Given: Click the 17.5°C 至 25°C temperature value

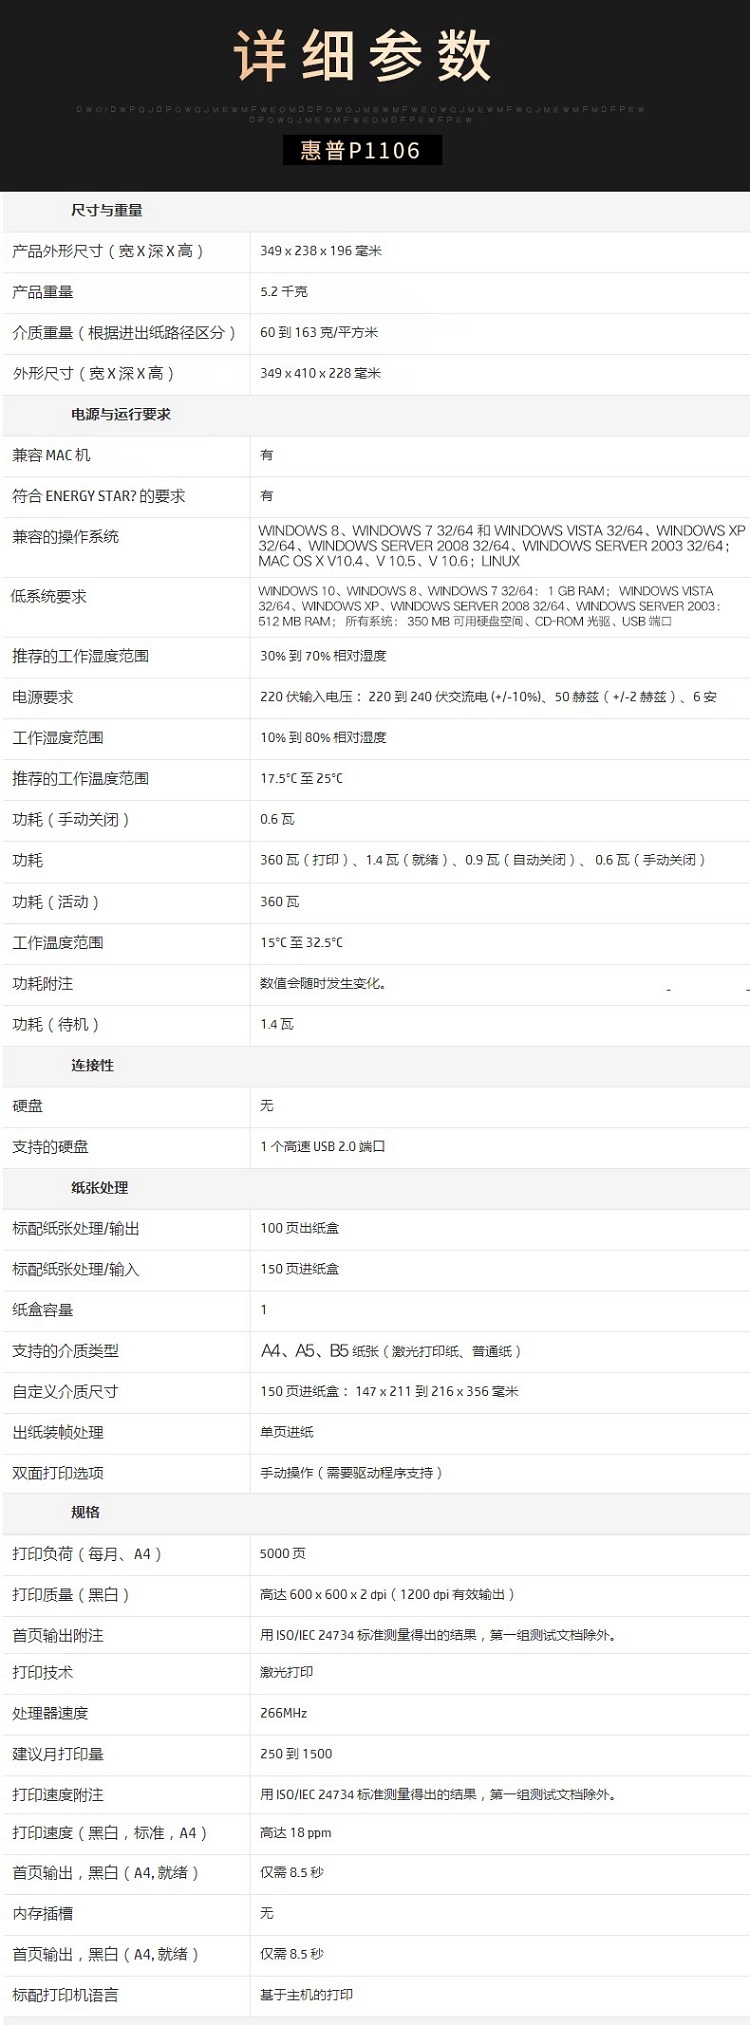Looking at the screenshot, I should point(301,778).
